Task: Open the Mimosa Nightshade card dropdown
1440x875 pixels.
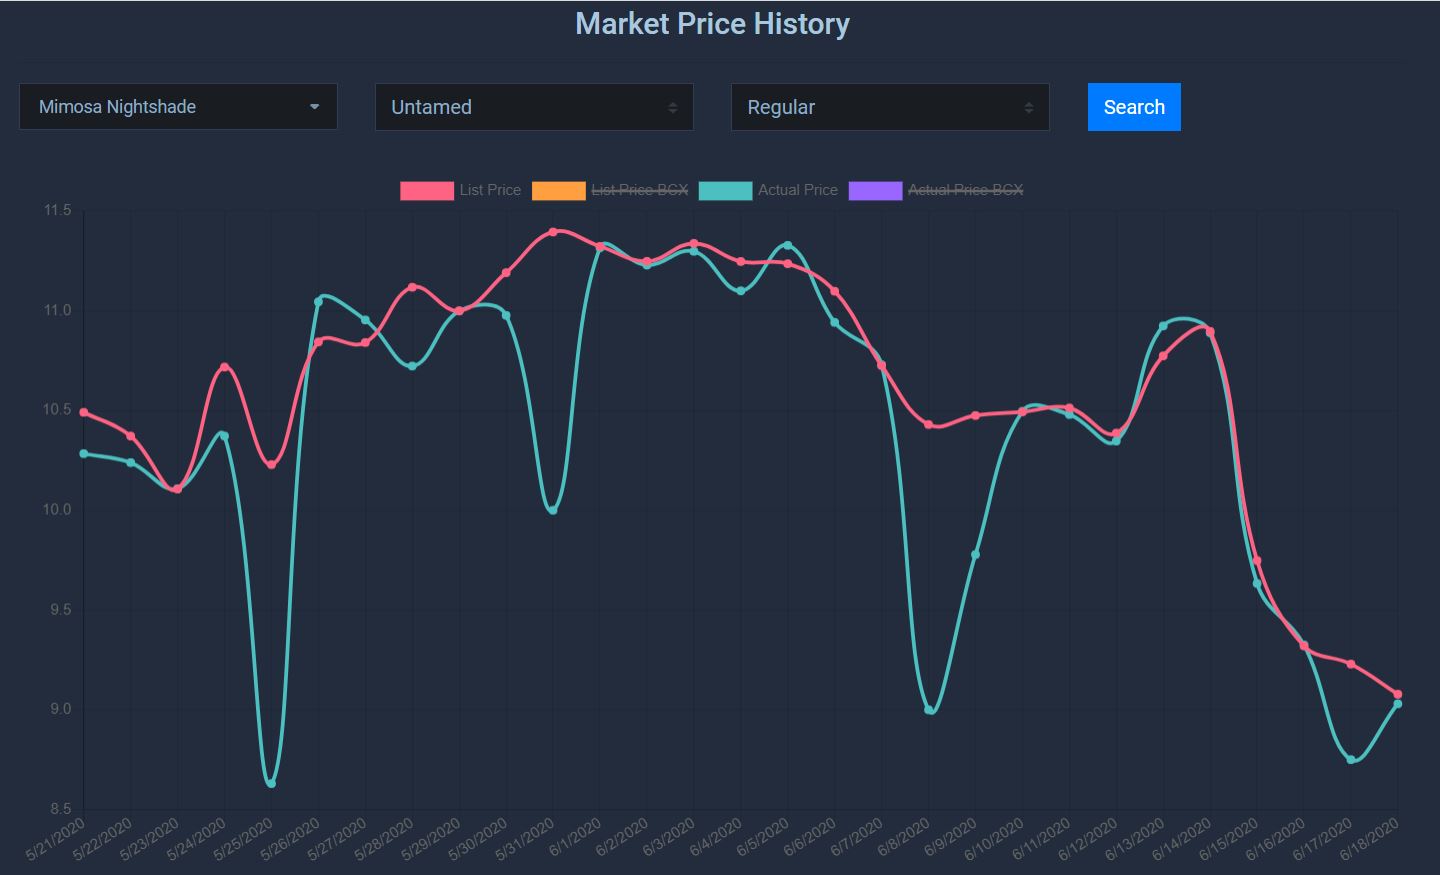Action: point(178,107)
